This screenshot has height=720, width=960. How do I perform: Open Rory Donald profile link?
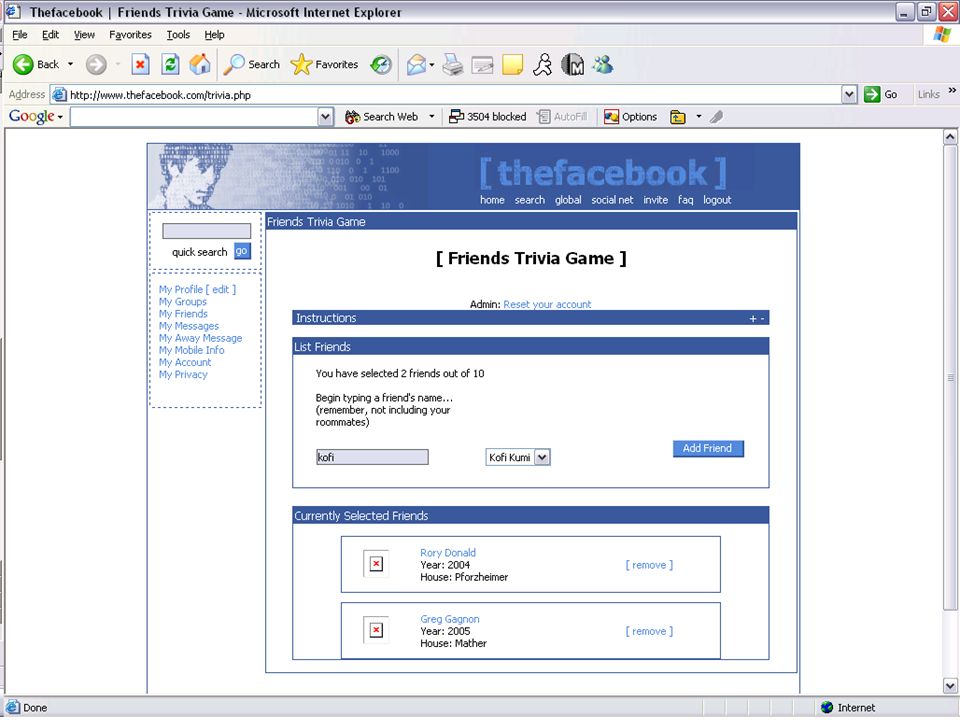click(x=448, y=552)
